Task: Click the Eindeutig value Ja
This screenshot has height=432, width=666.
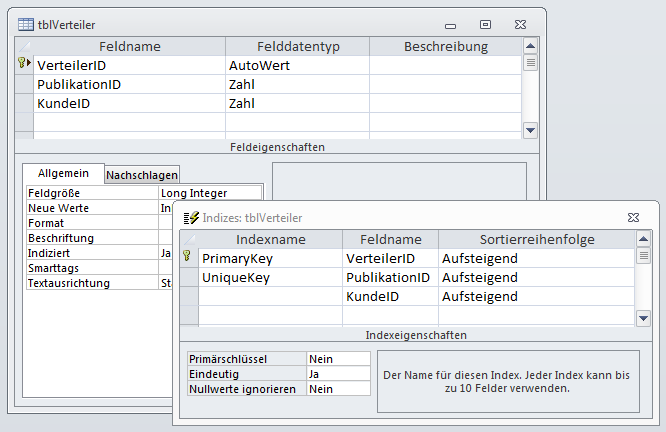Action: [339, 374]
